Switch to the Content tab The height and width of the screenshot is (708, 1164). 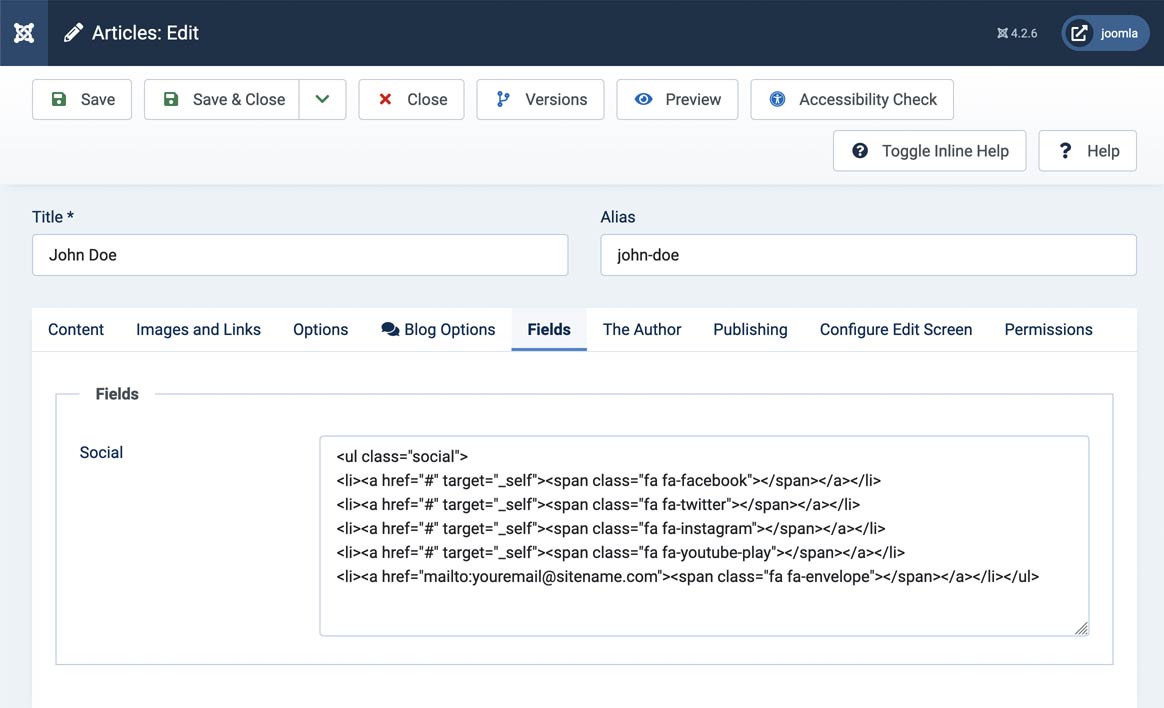[x=76, y=330]
